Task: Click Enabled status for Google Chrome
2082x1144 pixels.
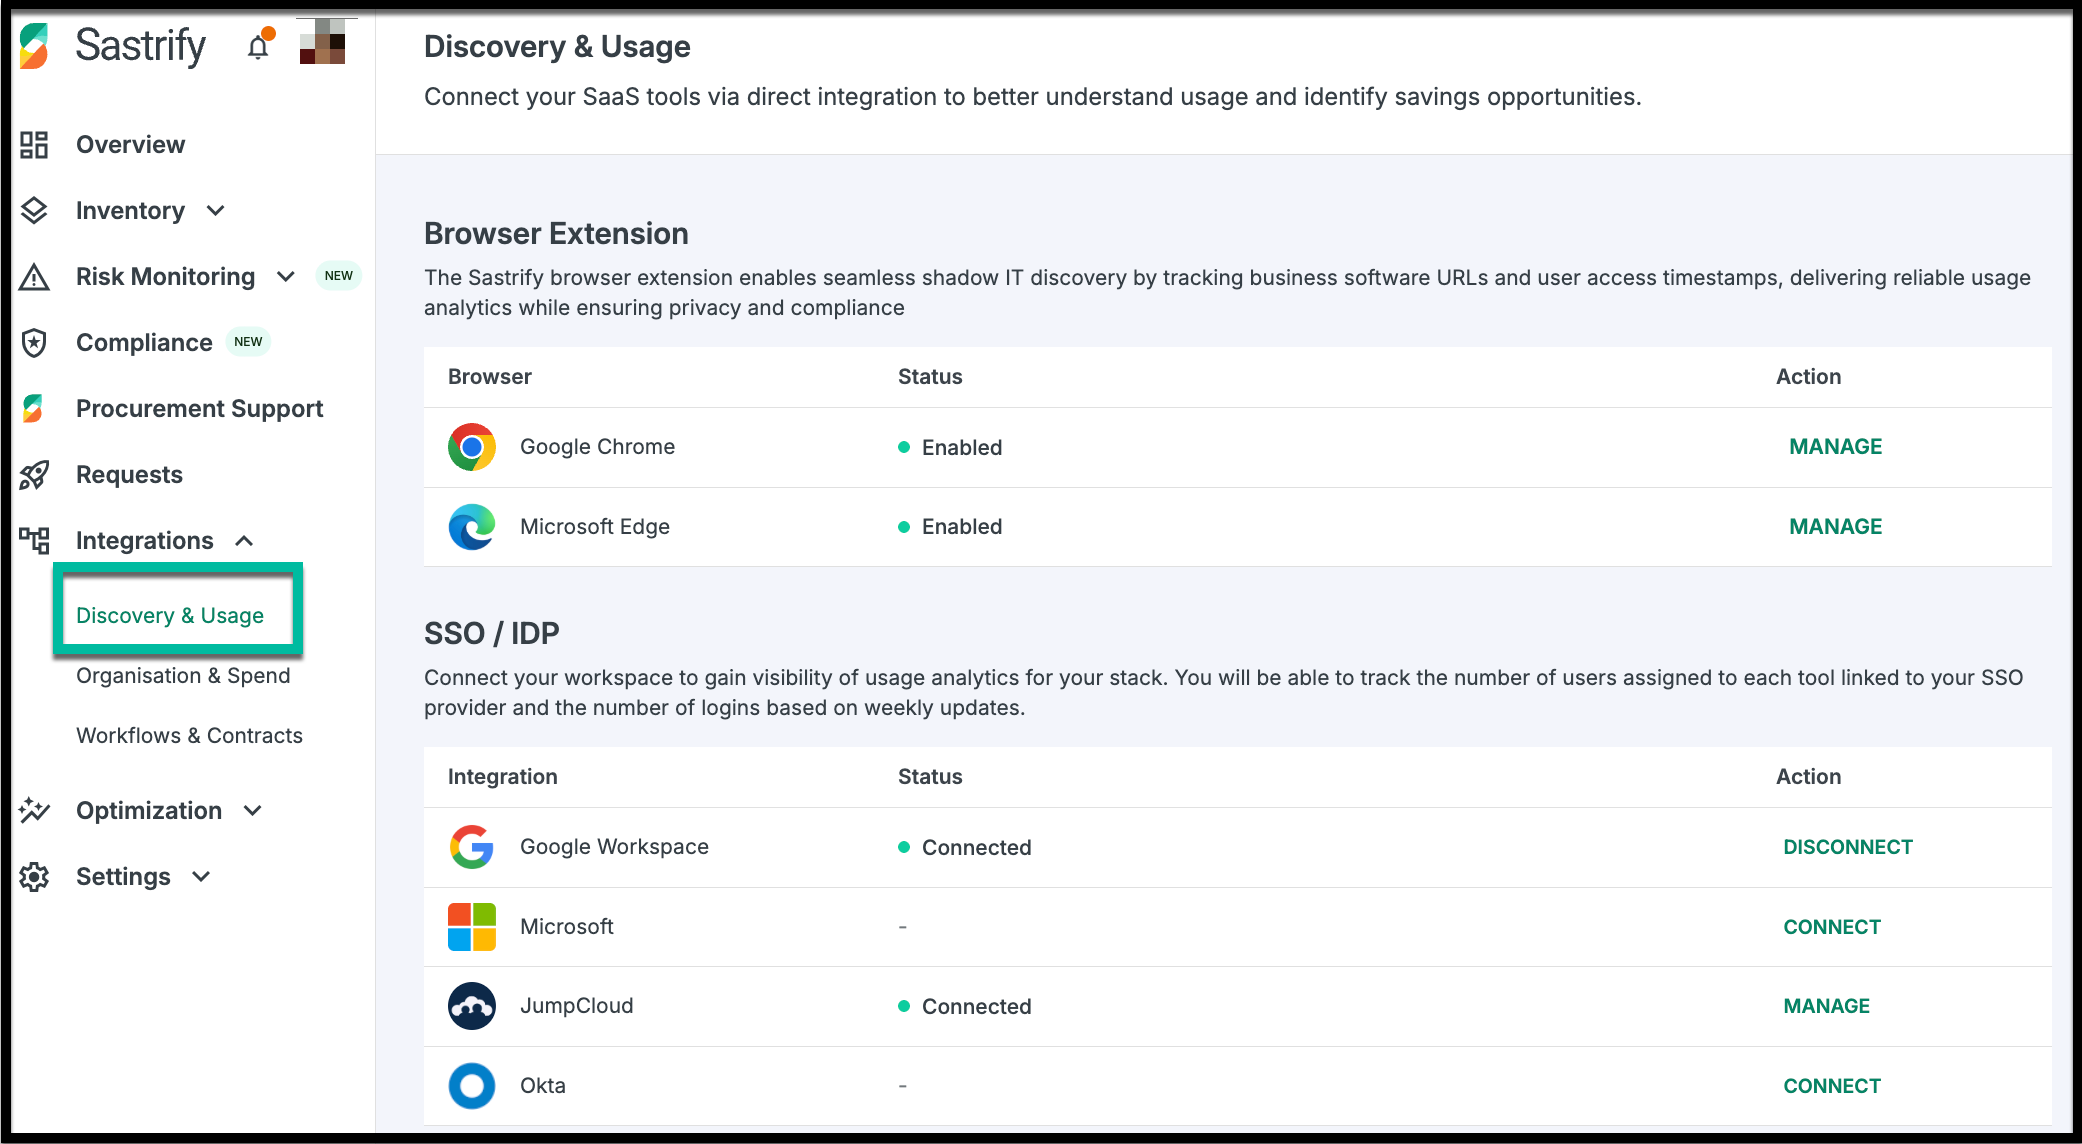Action: coord(950,447)
